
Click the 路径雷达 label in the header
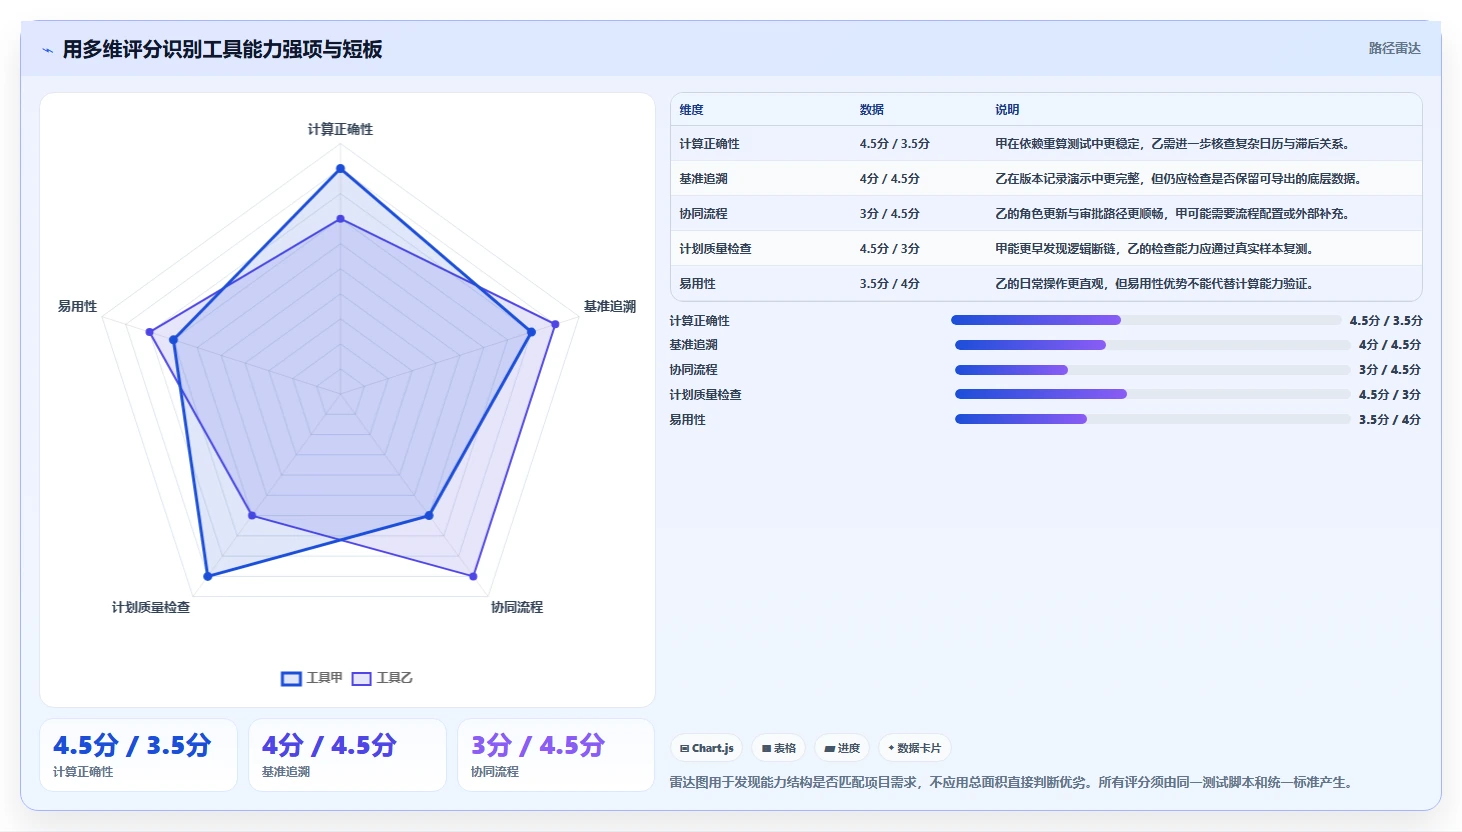[1394, 48]
